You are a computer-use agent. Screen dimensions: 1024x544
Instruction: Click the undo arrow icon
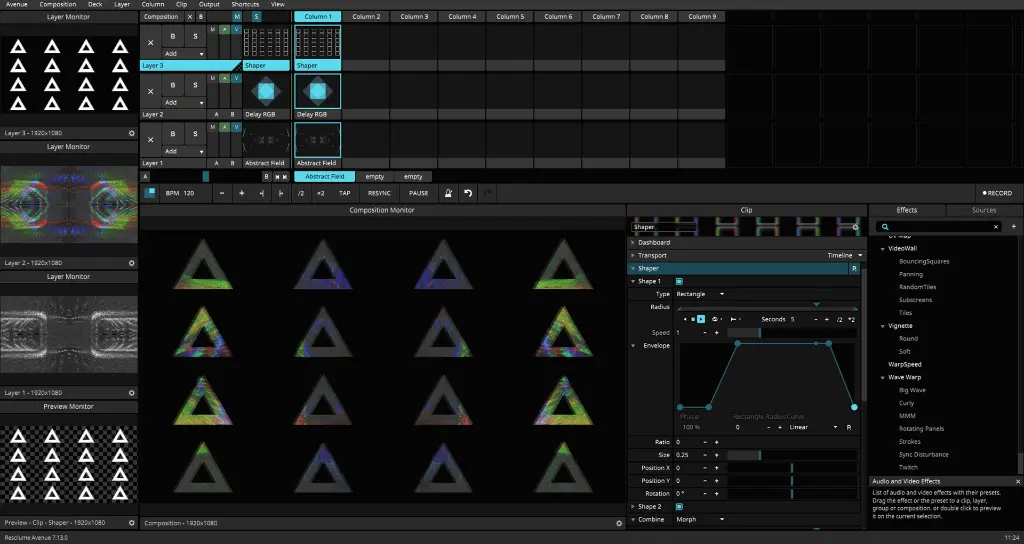[x=468, y=193]
